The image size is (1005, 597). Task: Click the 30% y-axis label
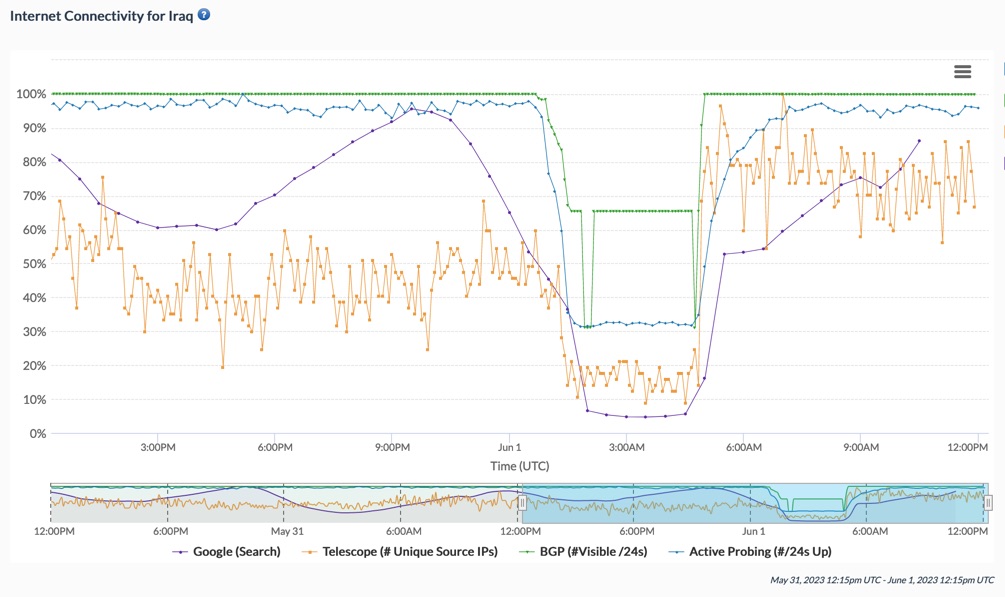pos(33,332)
